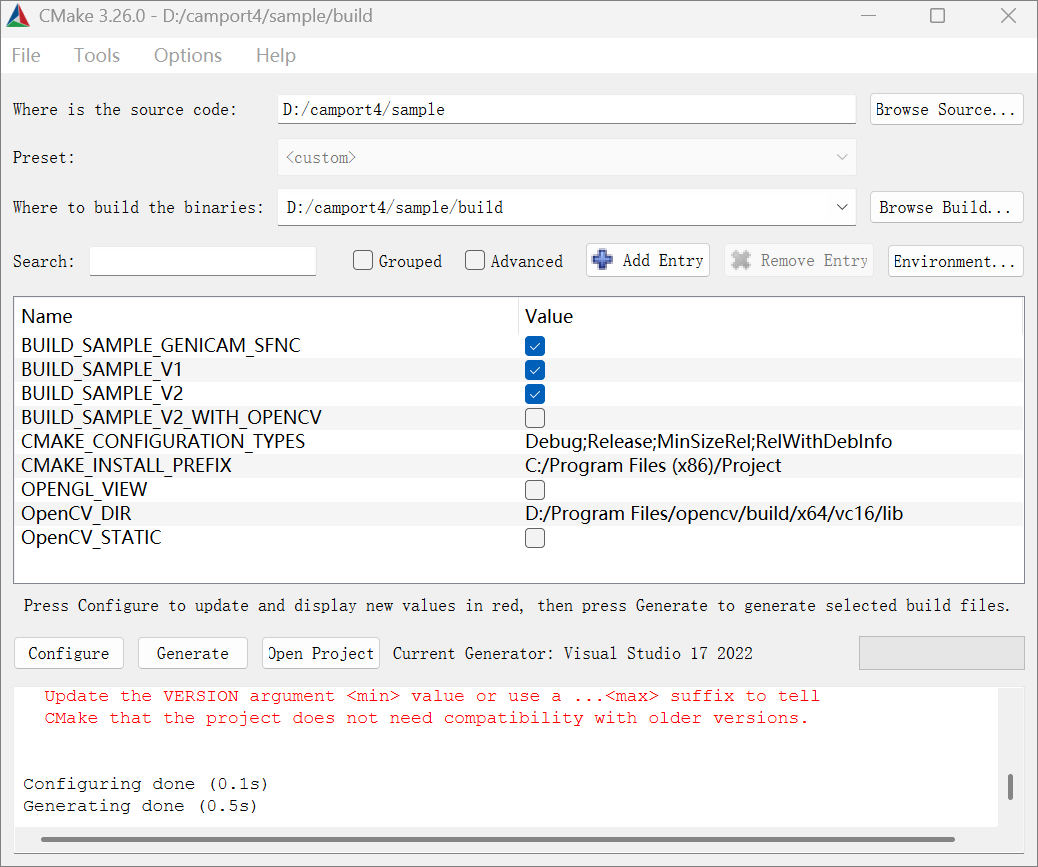Toggle the Grouped checkbox

click(x=363, y=260)
